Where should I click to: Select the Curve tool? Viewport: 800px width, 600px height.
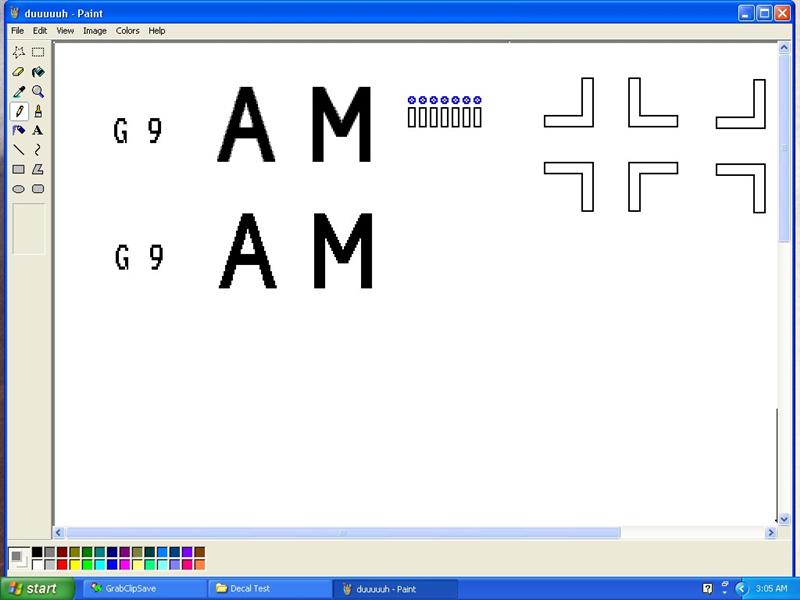click(x=38, y=149)
